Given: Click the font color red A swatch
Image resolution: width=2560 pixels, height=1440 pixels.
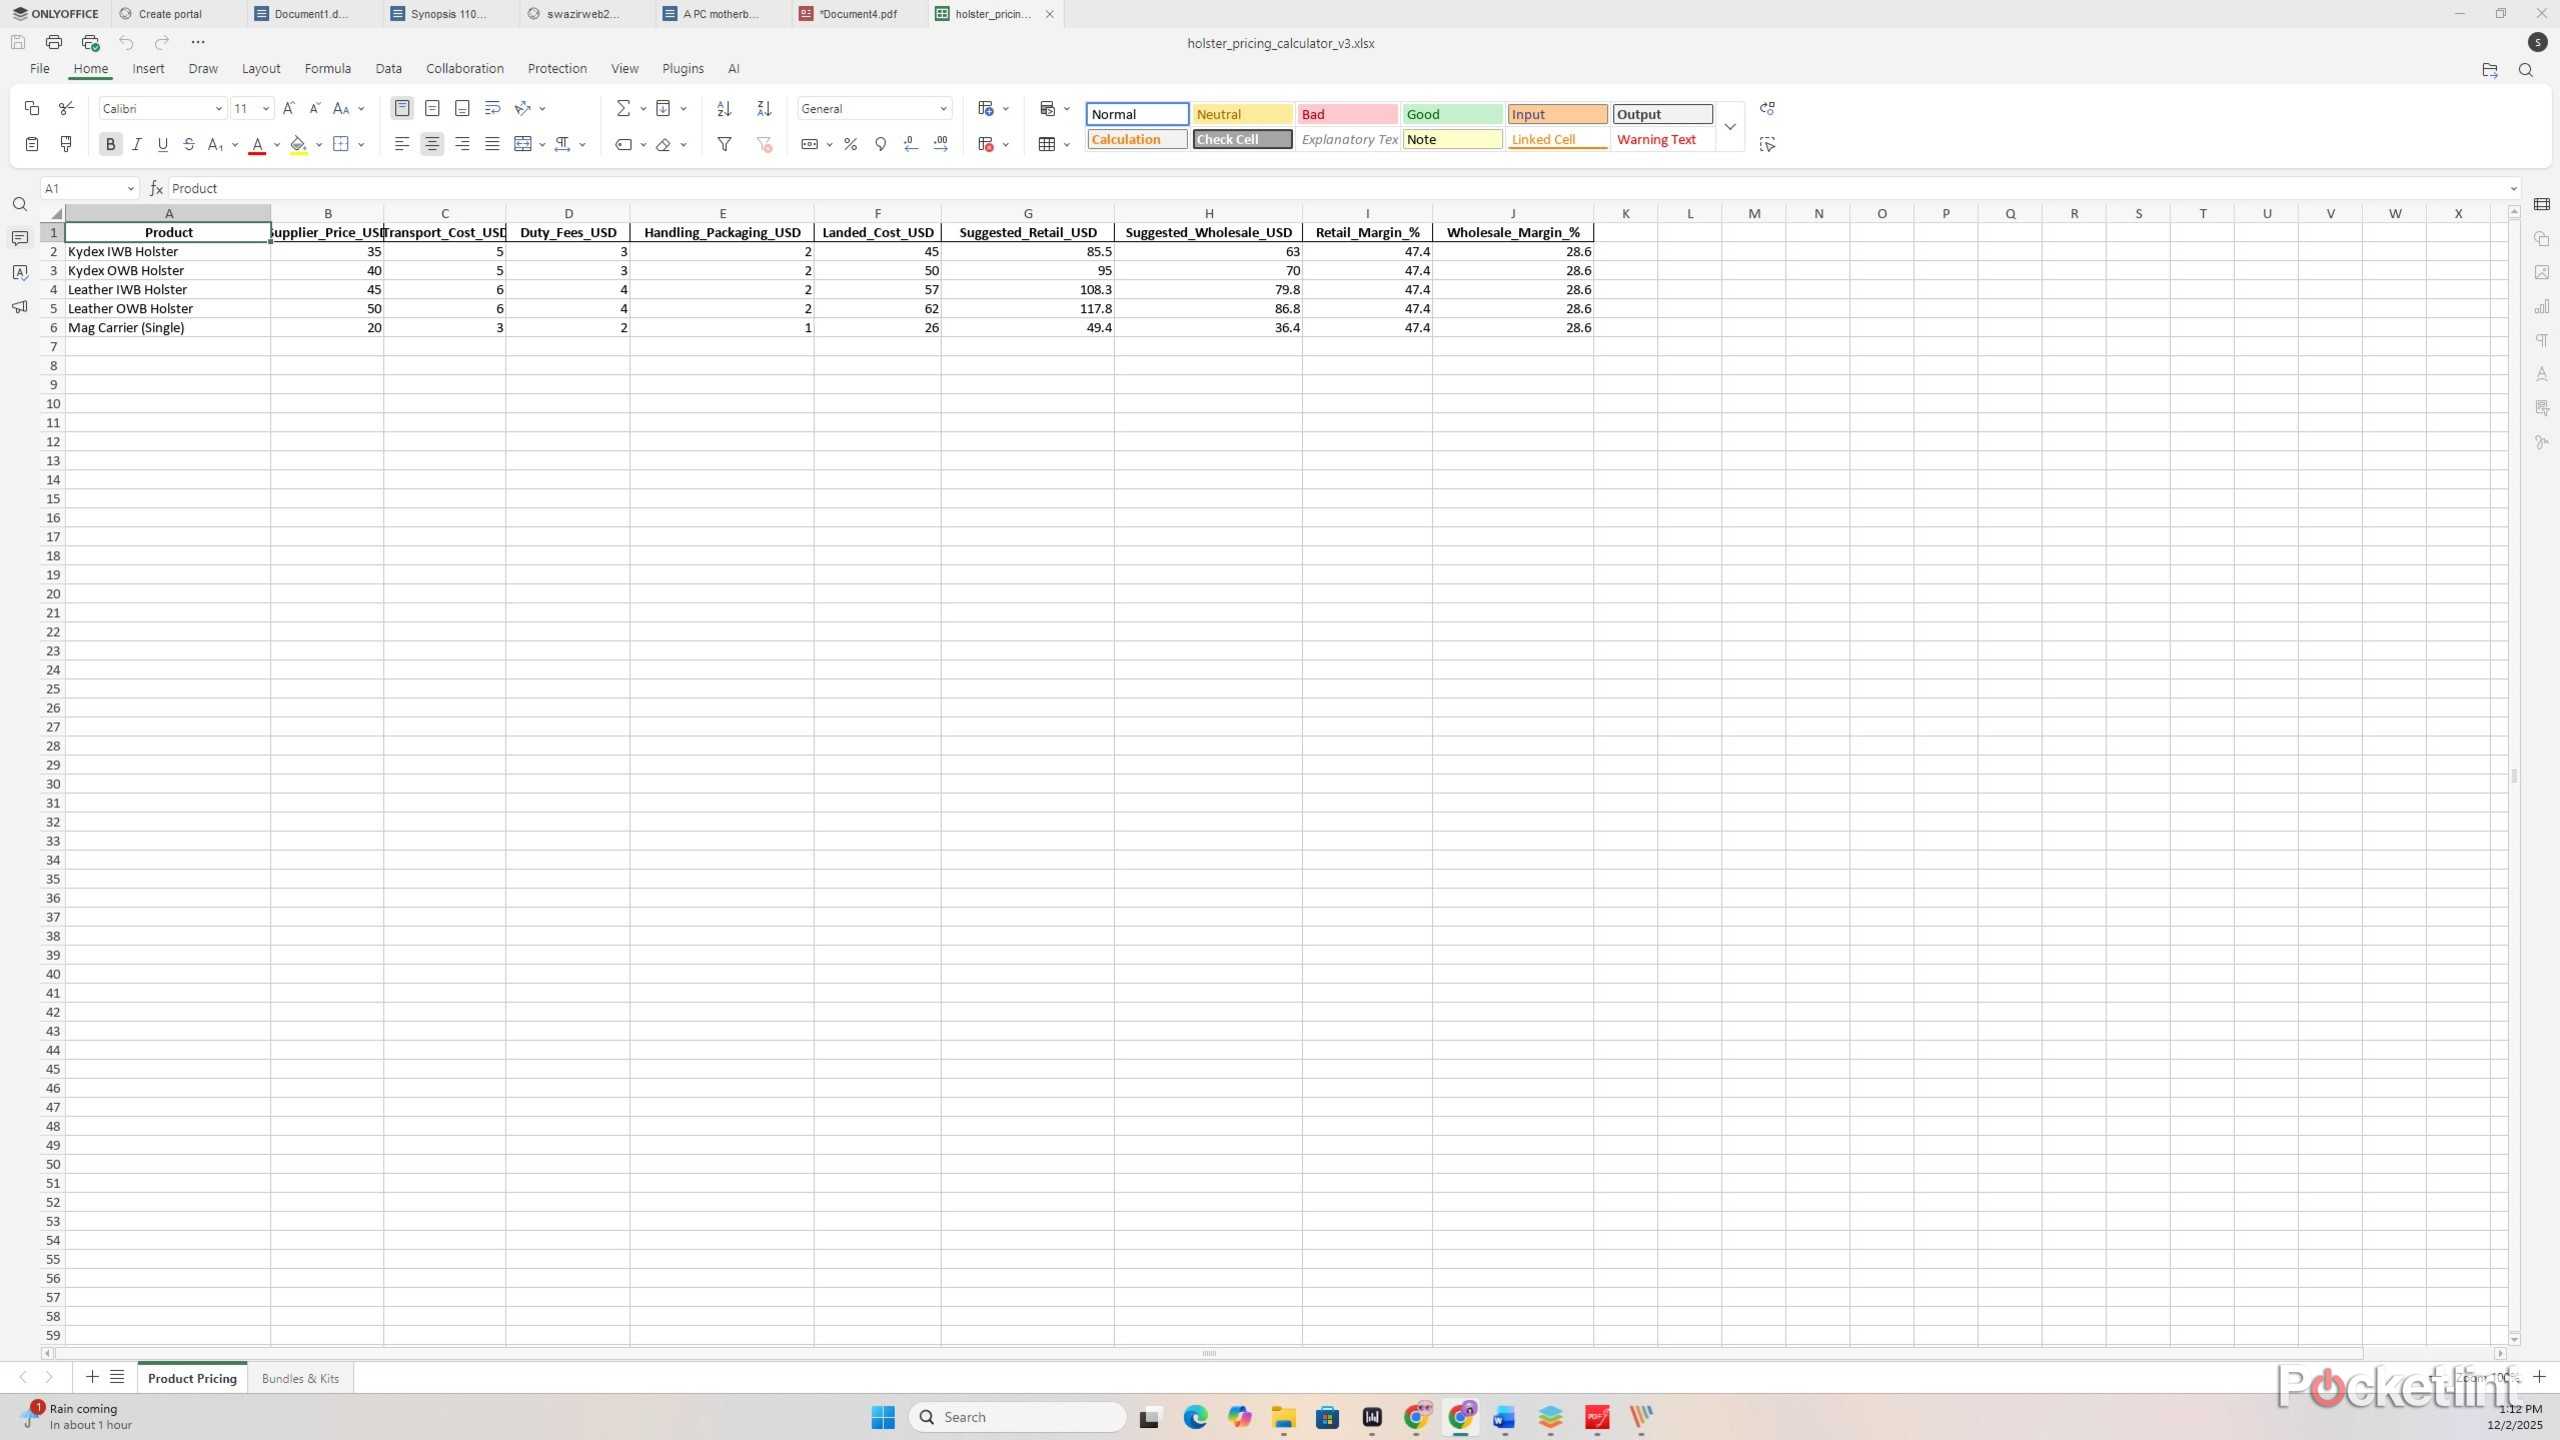Looking at the screenshot, I should 257,144.
